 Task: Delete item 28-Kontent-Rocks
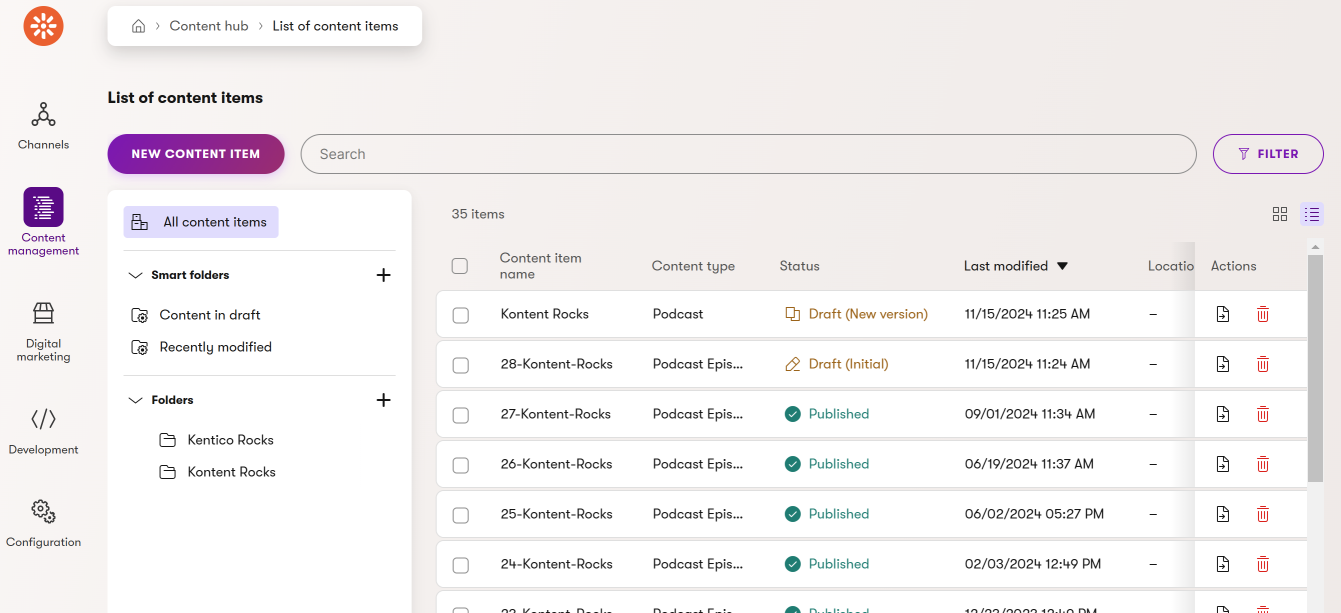click(x=1263, y=364)
